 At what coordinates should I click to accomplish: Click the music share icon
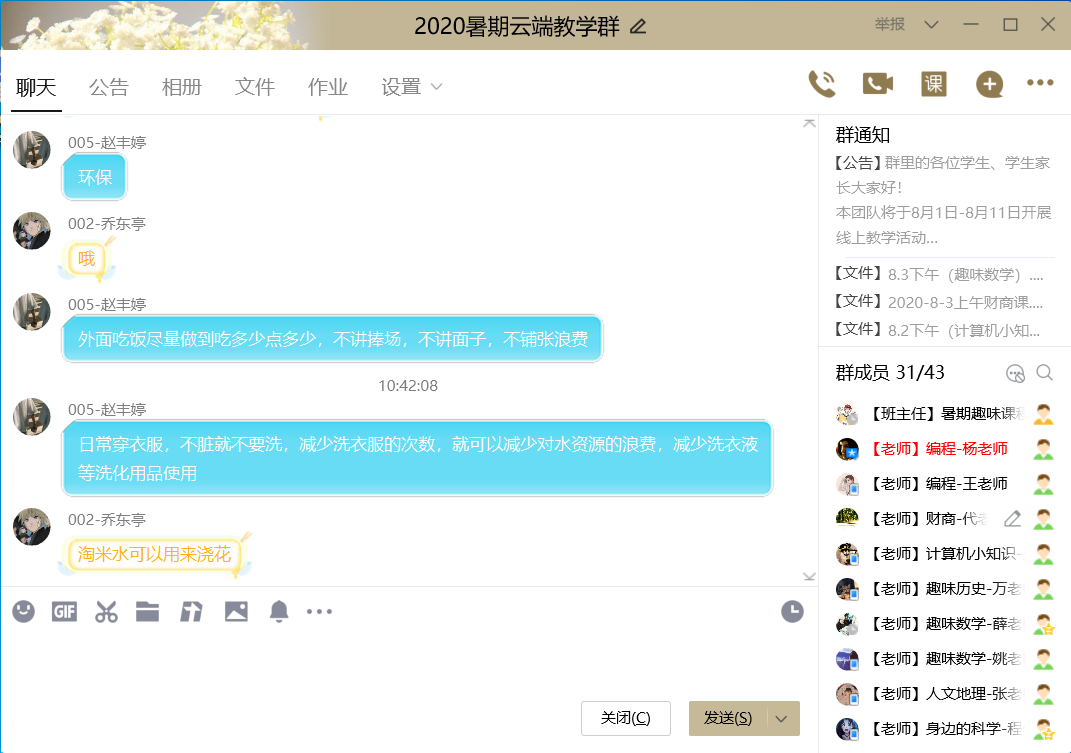[x=191, y=612]
